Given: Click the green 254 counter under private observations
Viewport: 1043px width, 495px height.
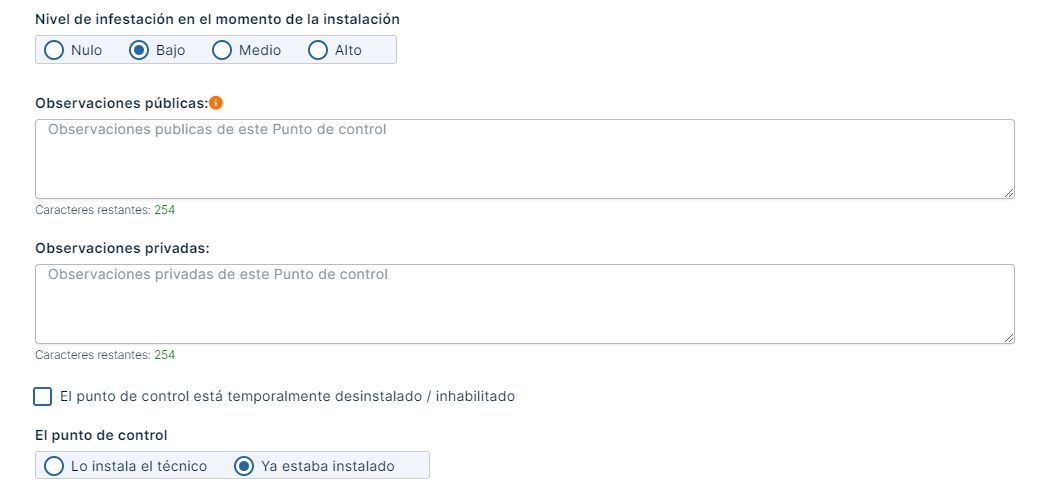Looking at the screenshot, I should pos(165,355).
